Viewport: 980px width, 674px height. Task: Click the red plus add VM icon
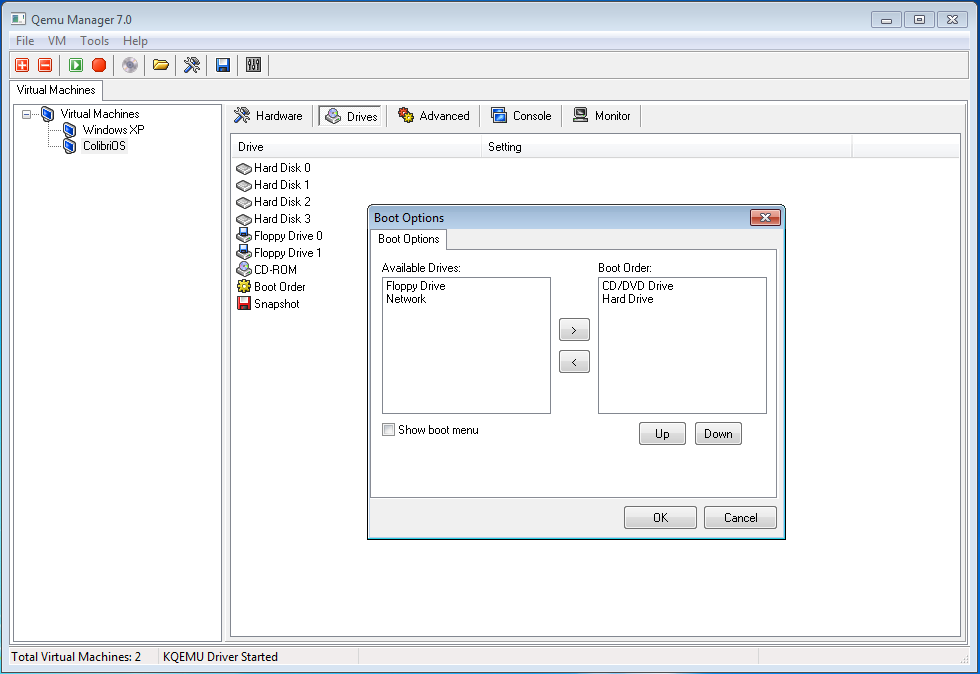[22, 65]
